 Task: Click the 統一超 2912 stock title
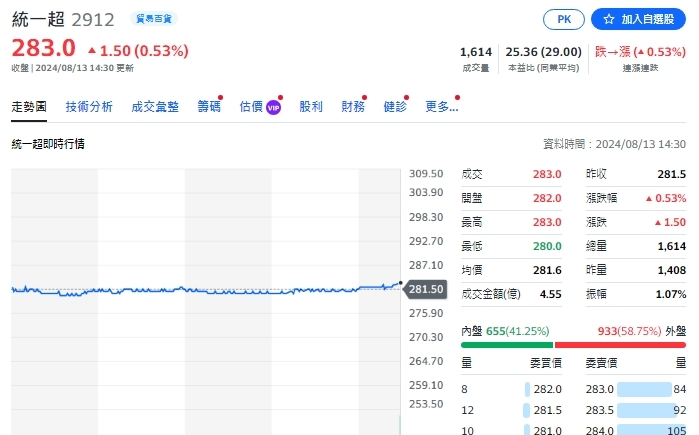coord(63,20)
